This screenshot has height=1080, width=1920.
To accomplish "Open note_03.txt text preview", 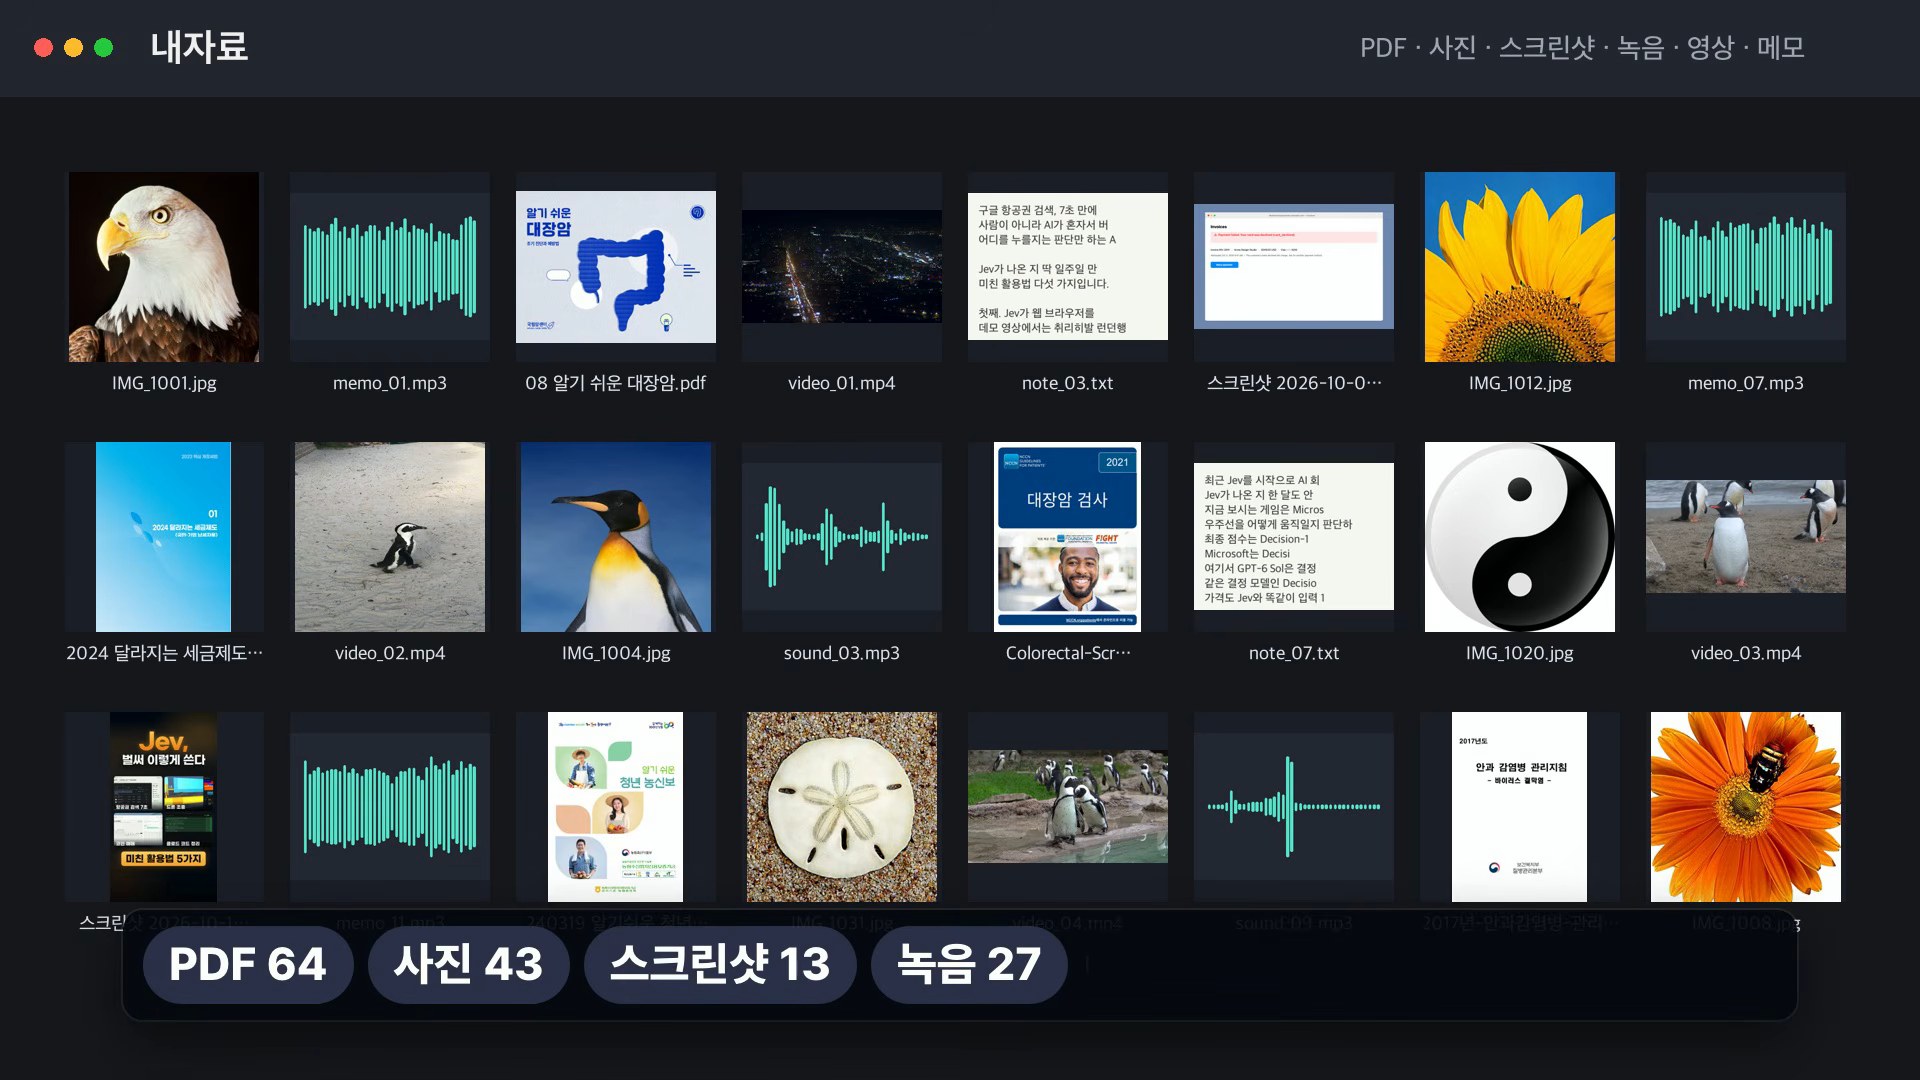I will (x=1068, y=267).
